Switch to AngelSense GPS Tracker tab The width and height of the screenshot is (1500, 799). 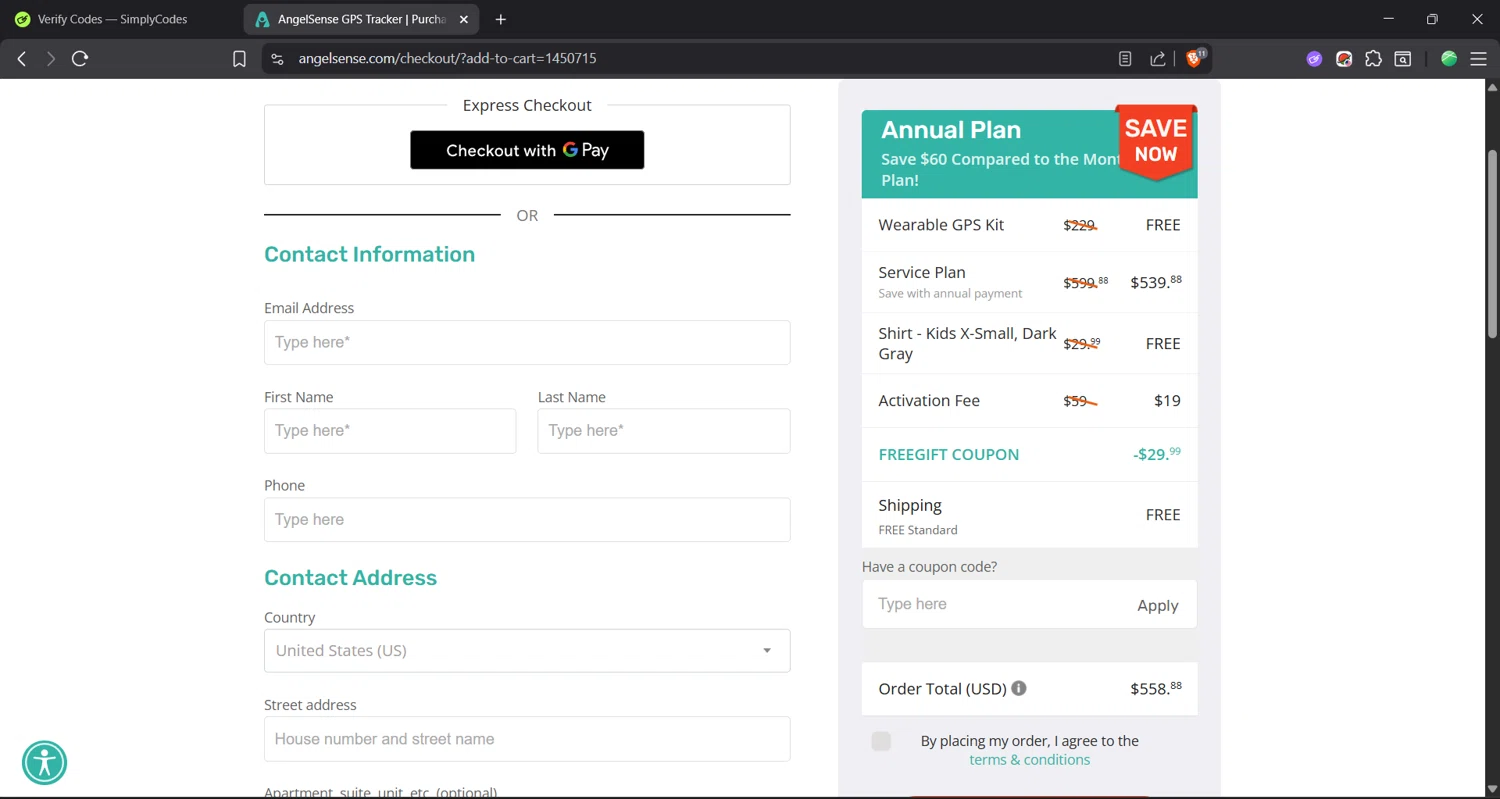pyautogui.click(x=360, y=19)
